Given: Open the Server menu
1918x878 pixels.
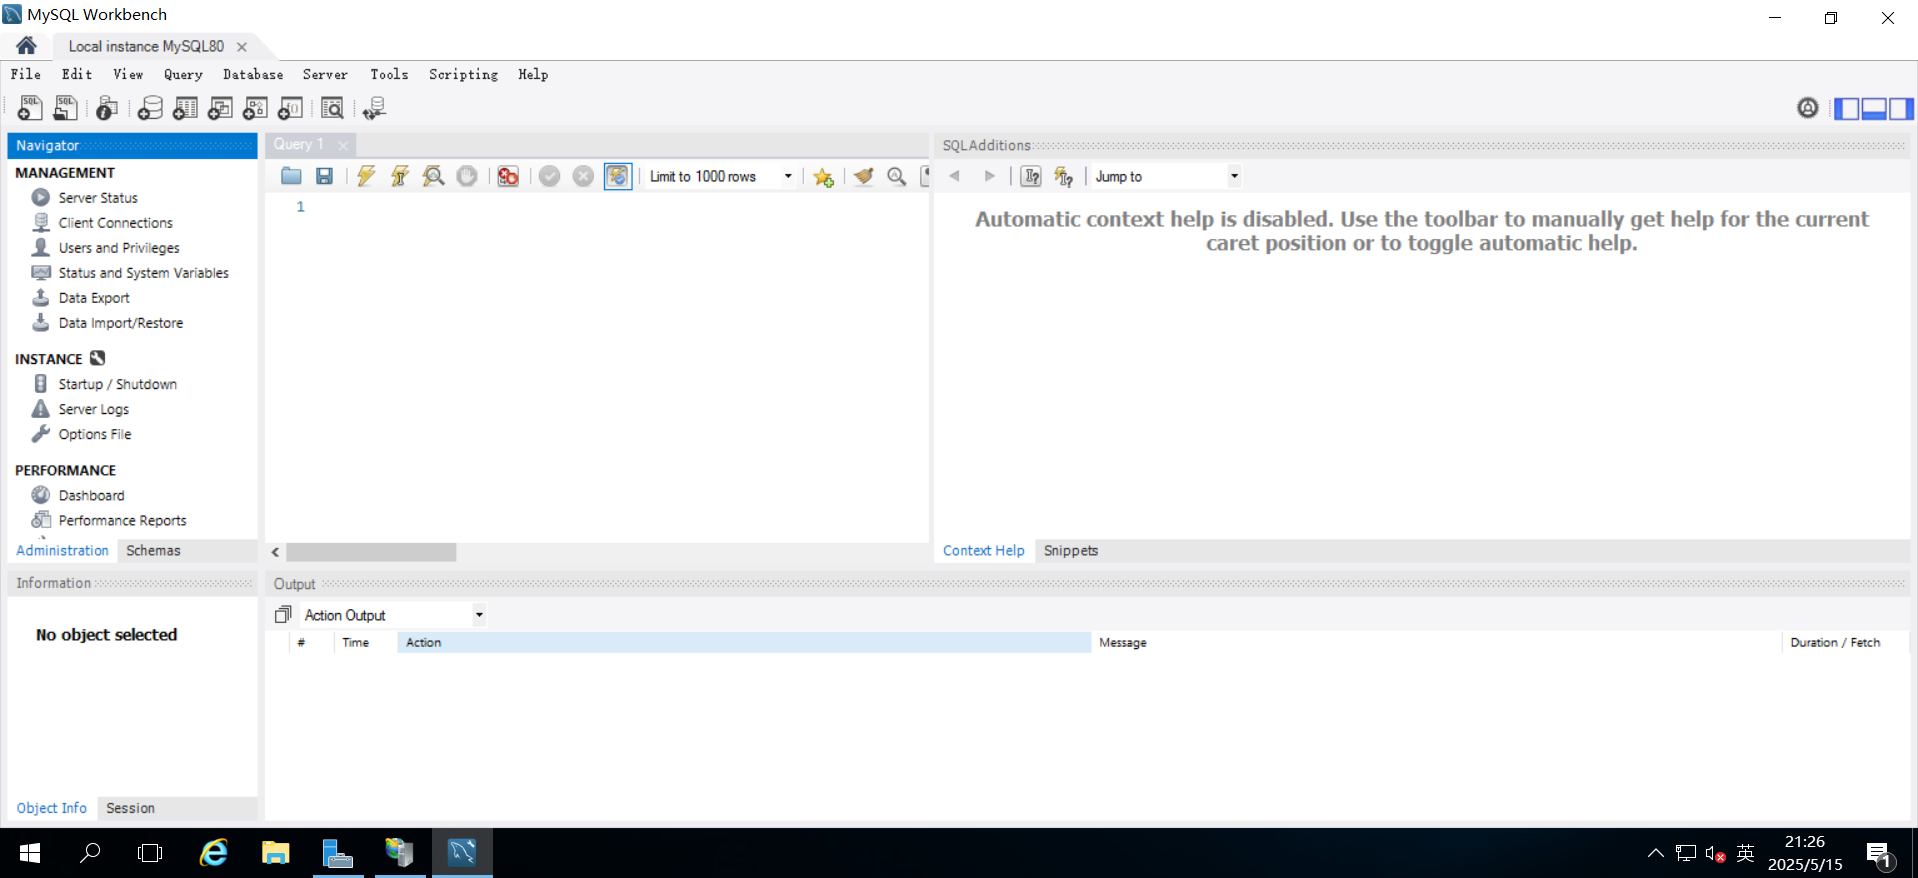Looking at the screenshot, I should coord(325,74).
